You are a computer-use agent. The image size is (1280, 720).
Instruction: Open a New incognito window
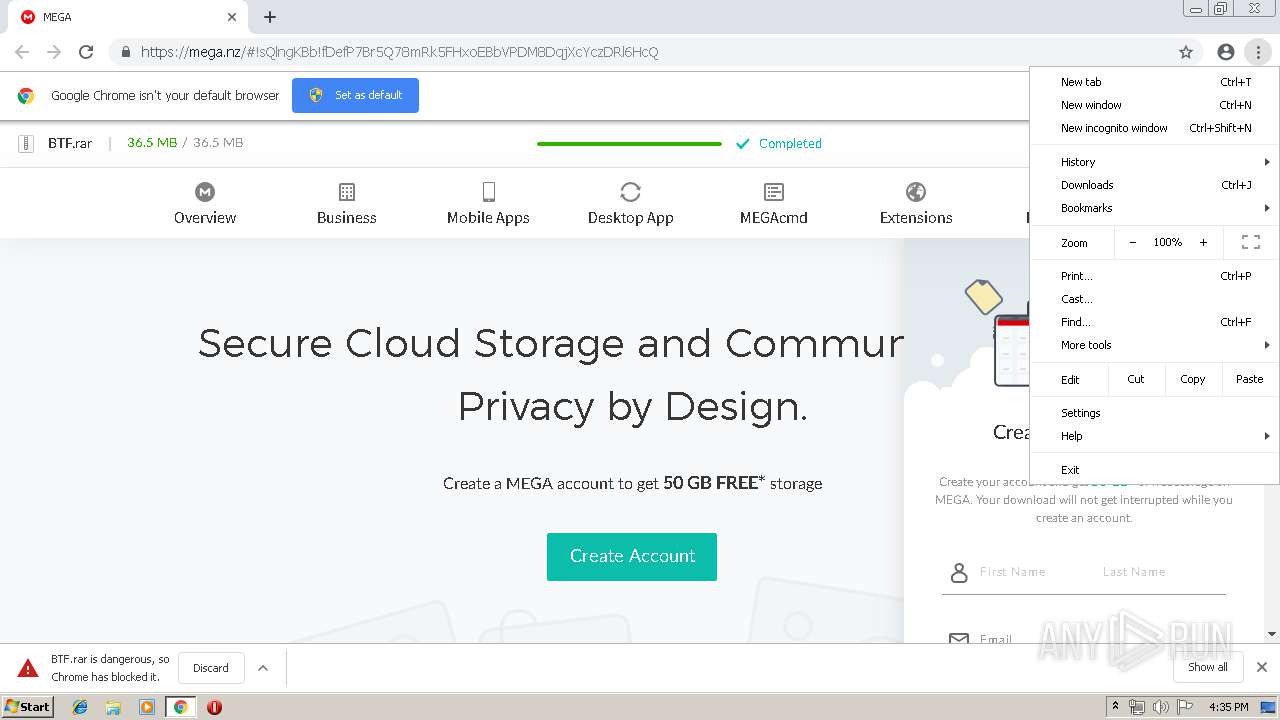pos(1154,128)
